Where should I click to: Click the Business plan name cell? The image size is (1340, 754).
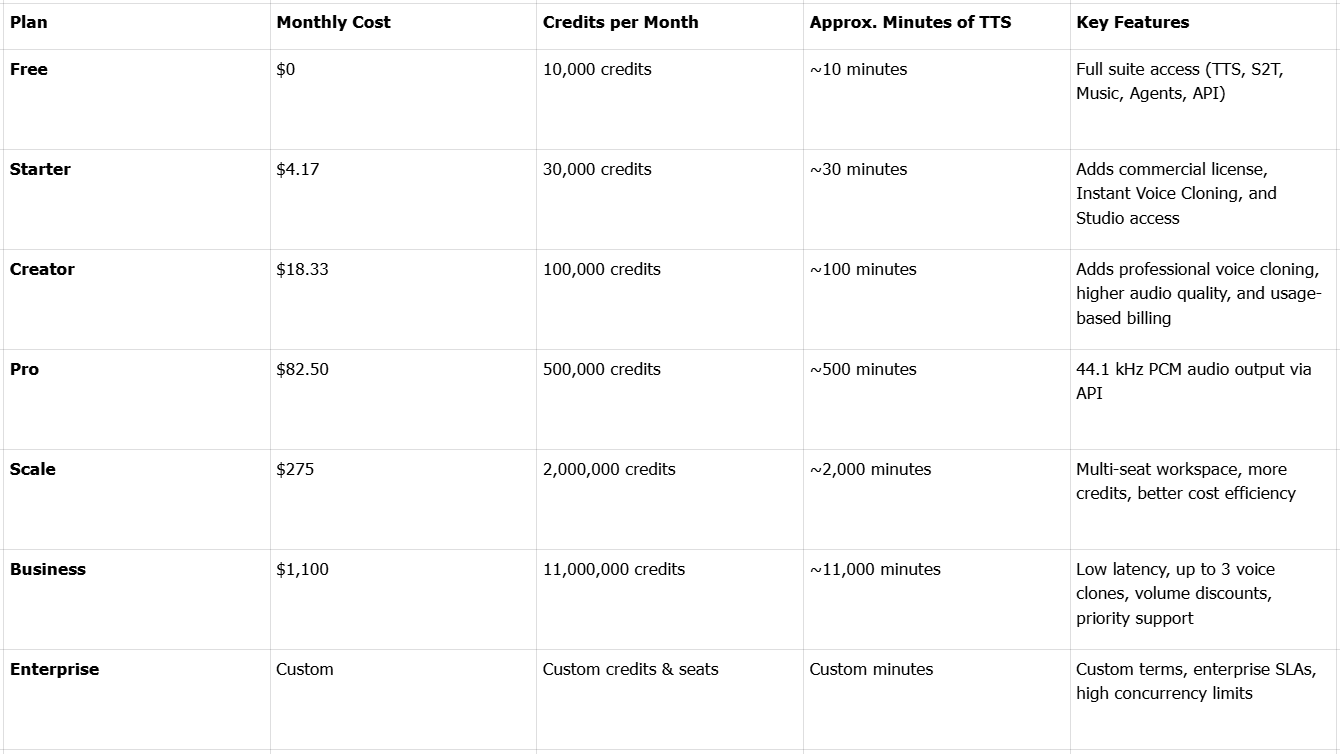coord(48,569)
